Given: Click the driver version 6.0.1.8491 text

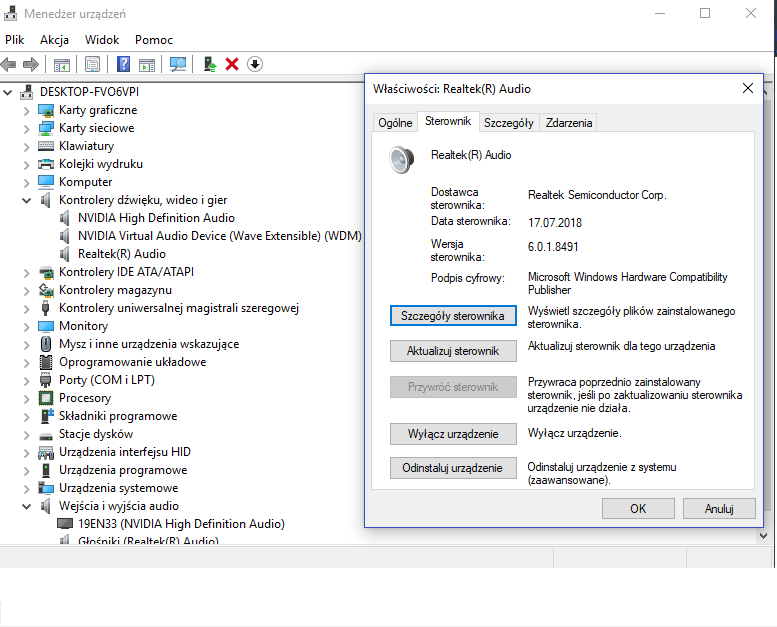Looking at the screenshot, I should (x=553, y=247).
